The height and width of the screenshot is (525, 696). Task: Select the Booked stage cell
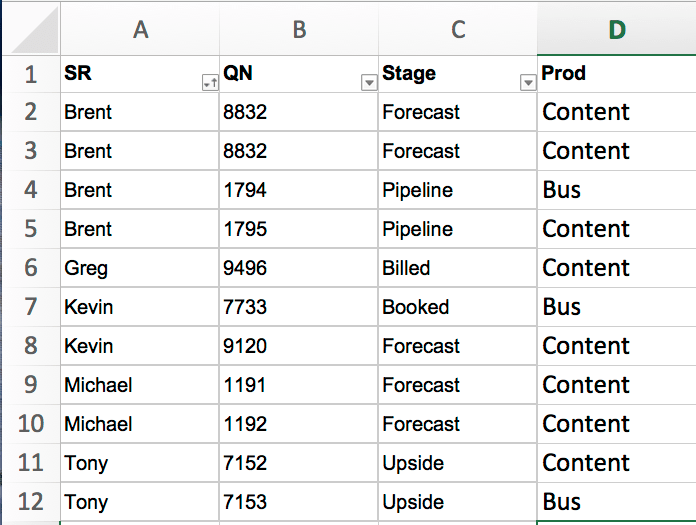click(458, 307)
